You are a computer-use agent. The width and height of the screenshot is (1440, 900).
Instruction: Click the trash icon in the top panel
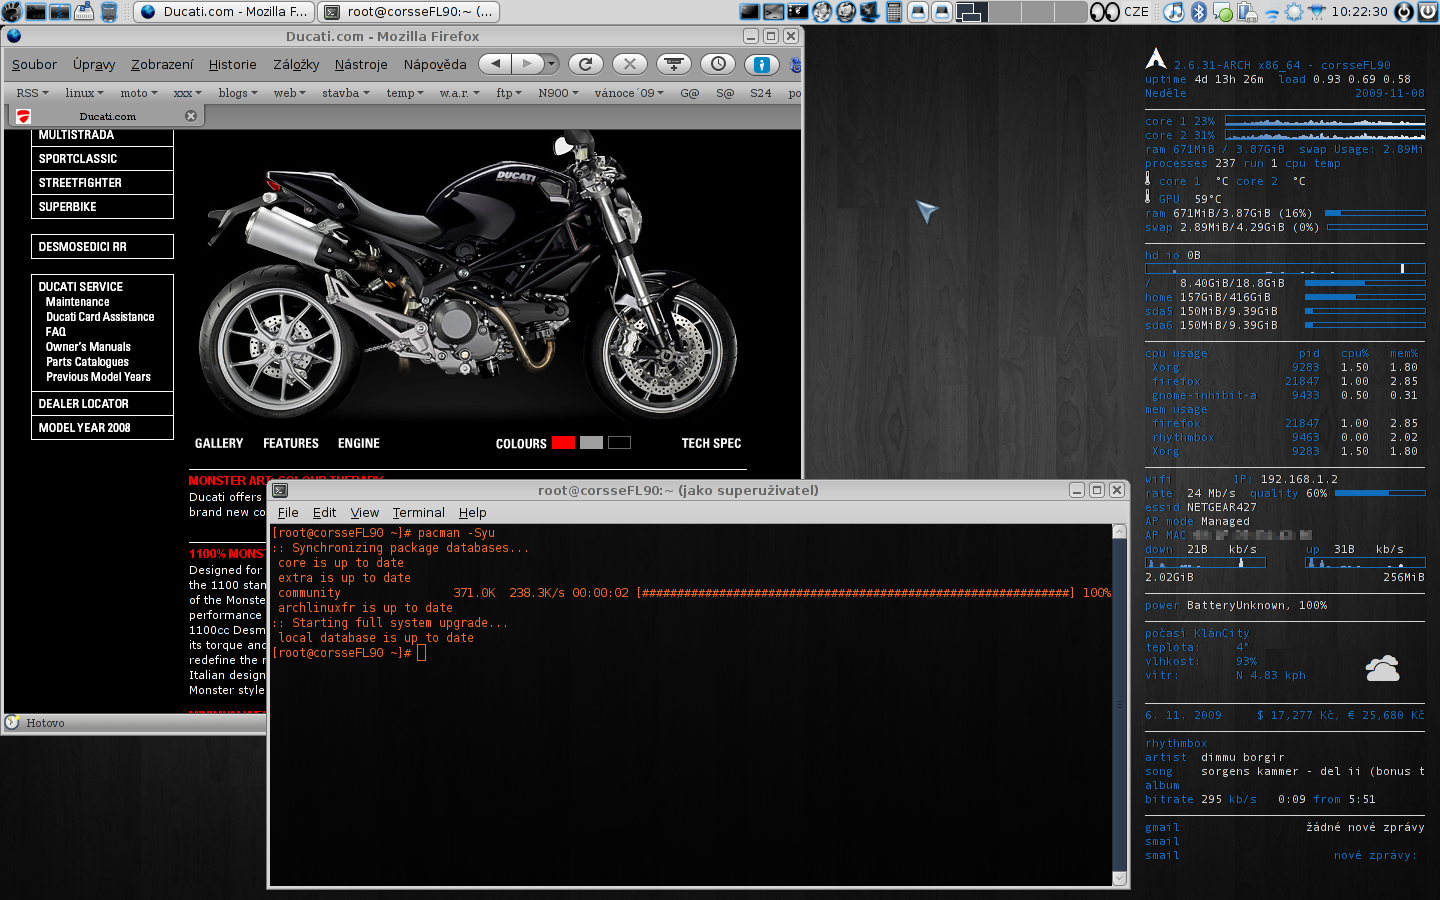[109, 12]
